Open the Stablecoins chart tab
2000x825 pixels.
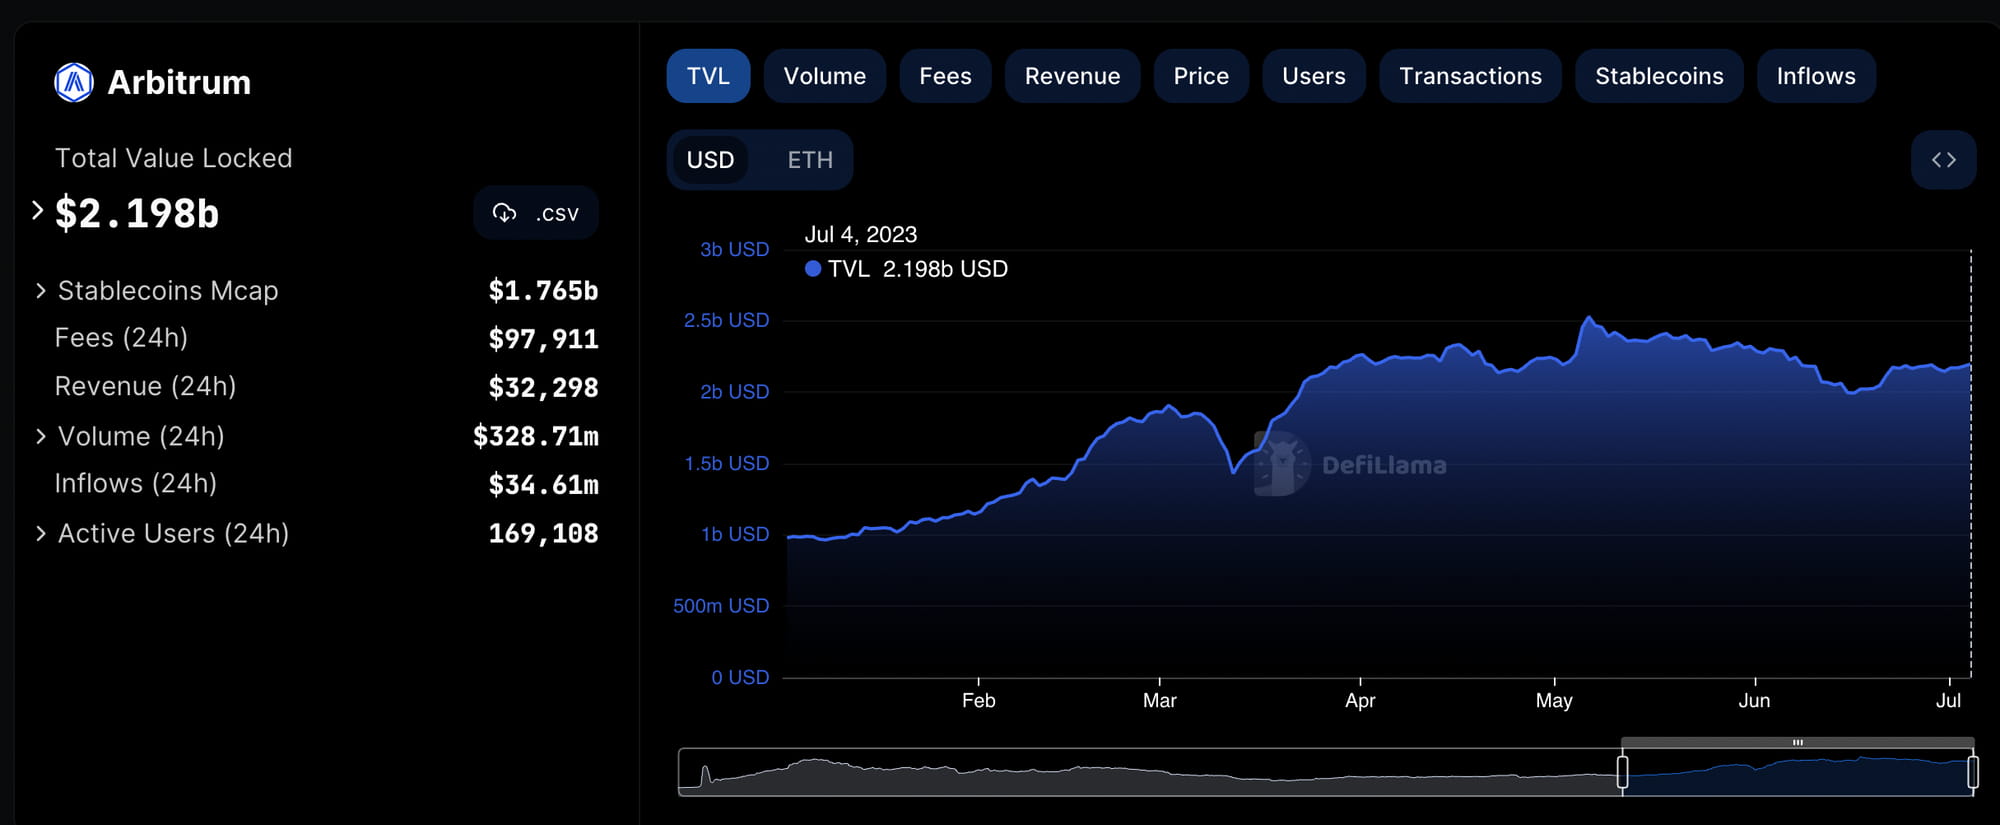point(1659,76)
